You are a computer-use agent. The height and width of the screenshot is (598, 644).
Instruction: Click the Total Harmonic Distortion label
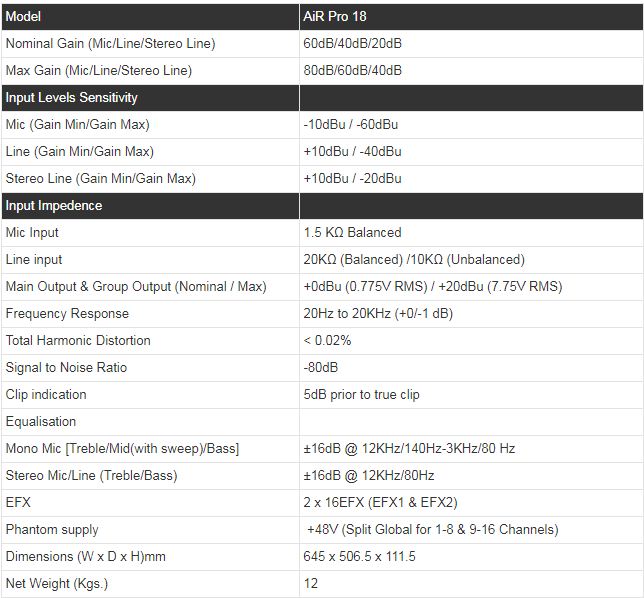(78, 341)
